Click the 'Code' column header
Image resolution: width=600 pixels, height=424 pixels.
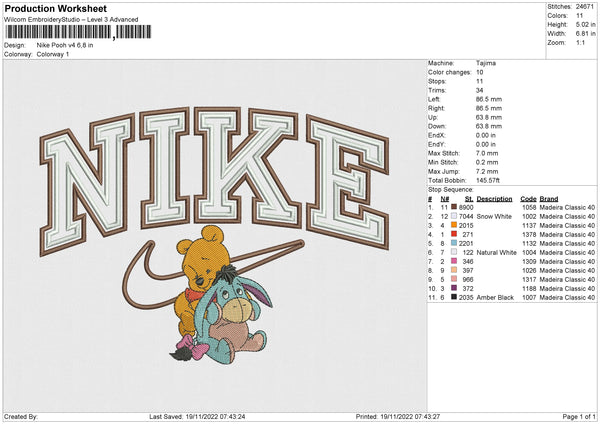(x=528, y=199)
